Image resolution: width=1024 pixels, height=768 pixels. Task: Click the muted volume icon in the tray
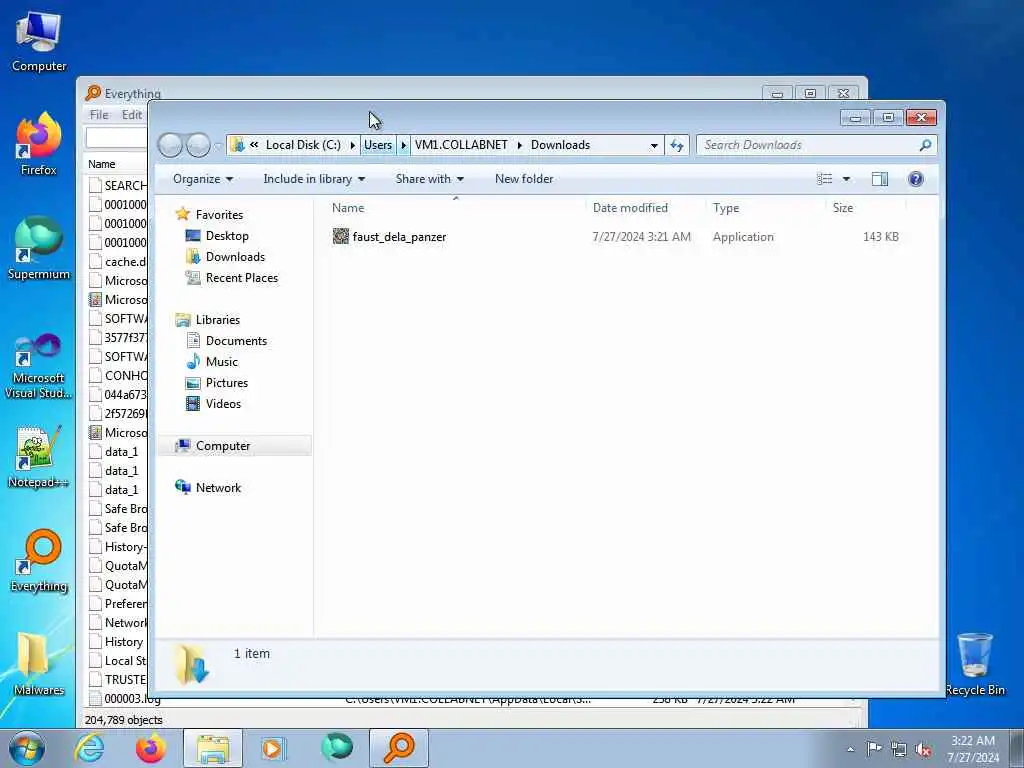923,749
